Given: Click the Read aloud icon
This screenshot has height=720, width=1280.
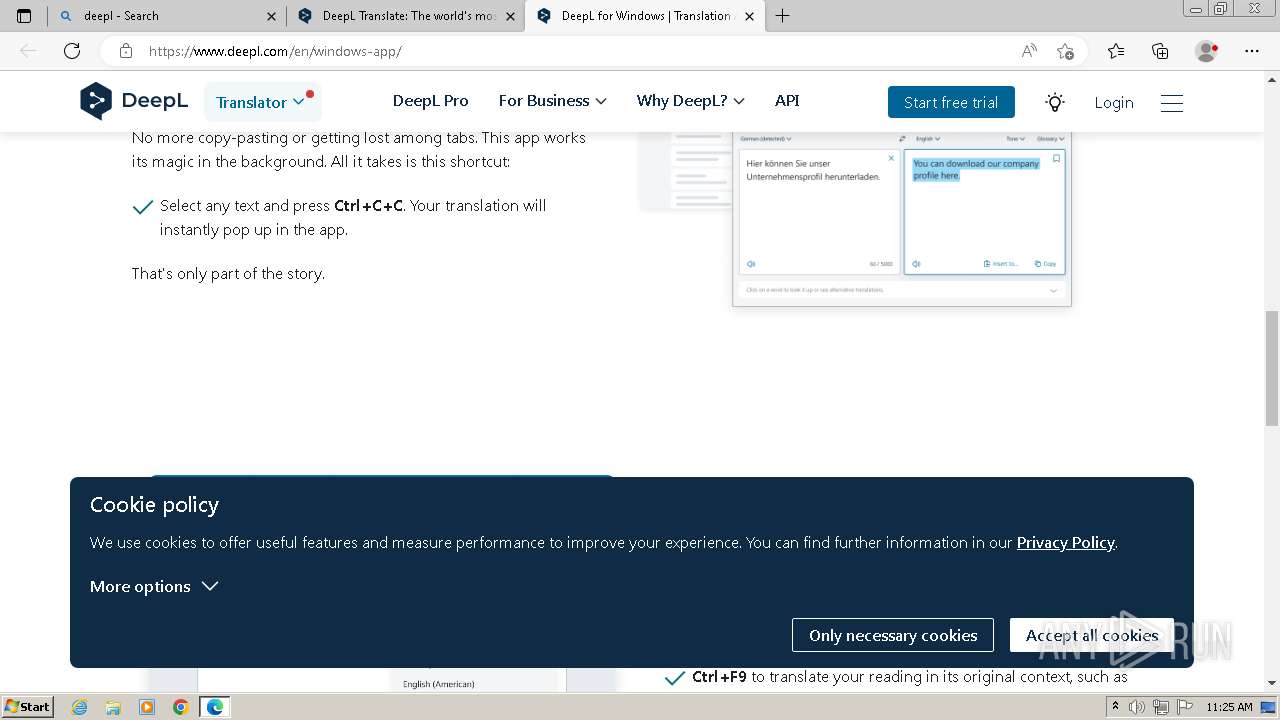Looking at the screenshot, I should pos(1029,51).
